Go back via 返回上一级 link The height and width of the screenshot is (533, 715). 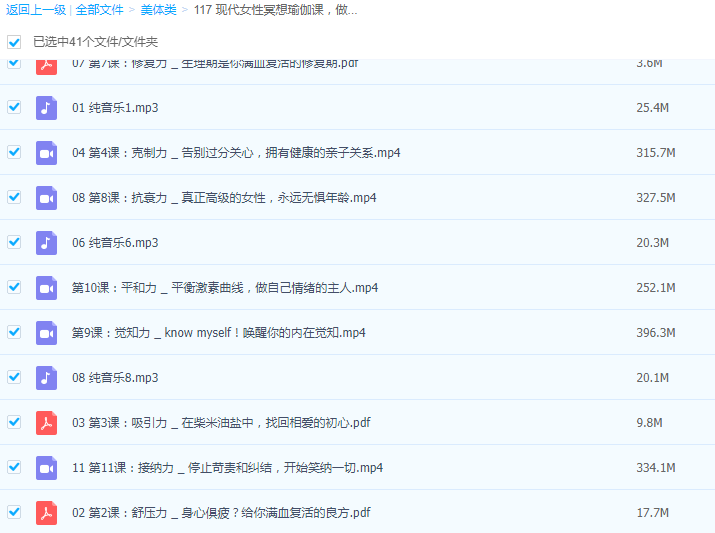coord(35,10)
